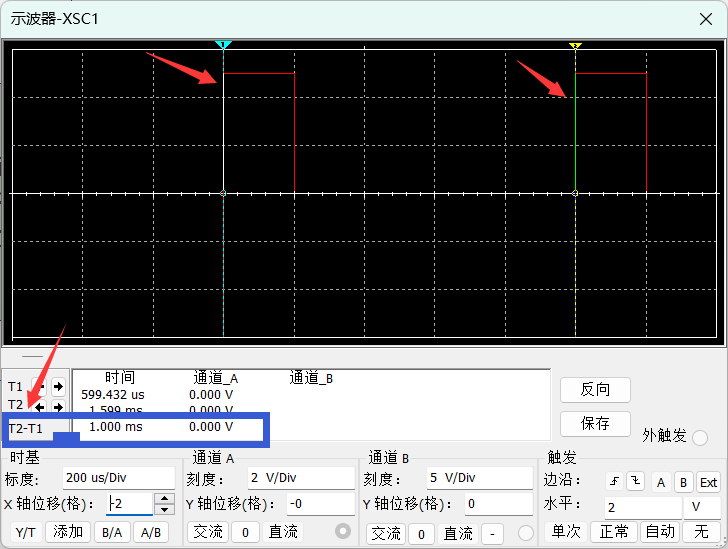Click channel A Y轴位移 field
This screenshot has height=549, width=728.
click(x=321, y=504)
